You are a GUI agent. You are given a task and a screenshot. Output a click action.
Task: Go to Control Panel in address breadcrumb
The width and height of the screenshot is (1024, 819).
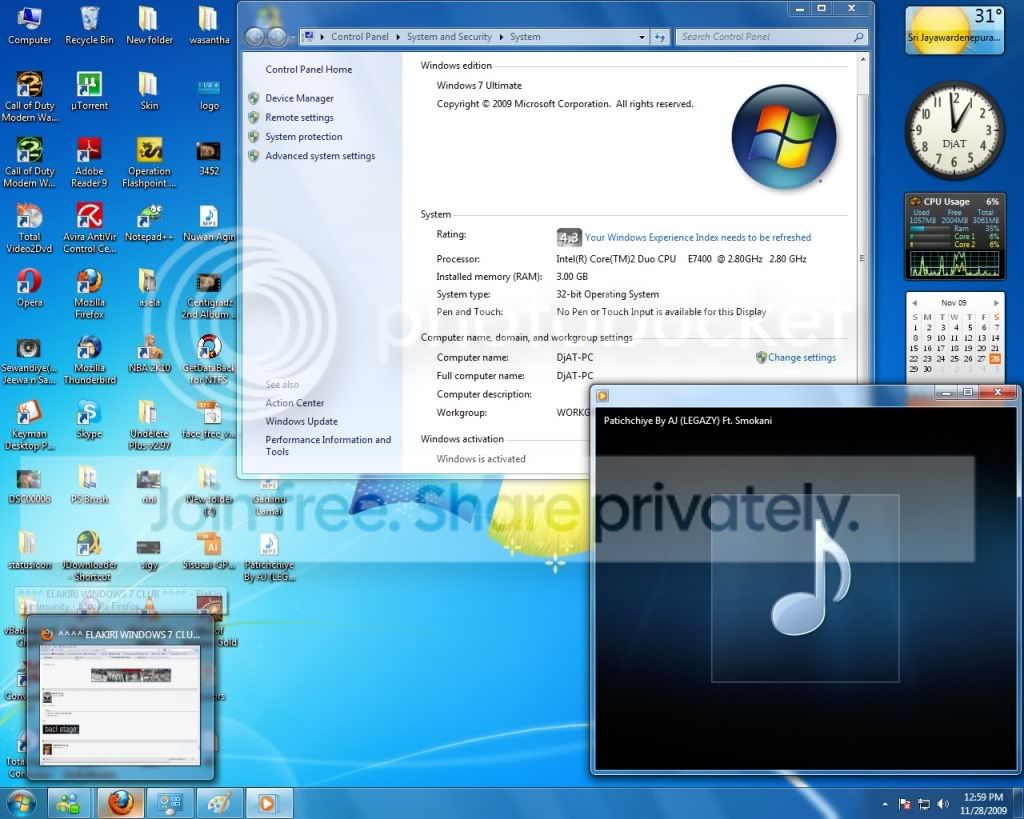click(359, 37)
